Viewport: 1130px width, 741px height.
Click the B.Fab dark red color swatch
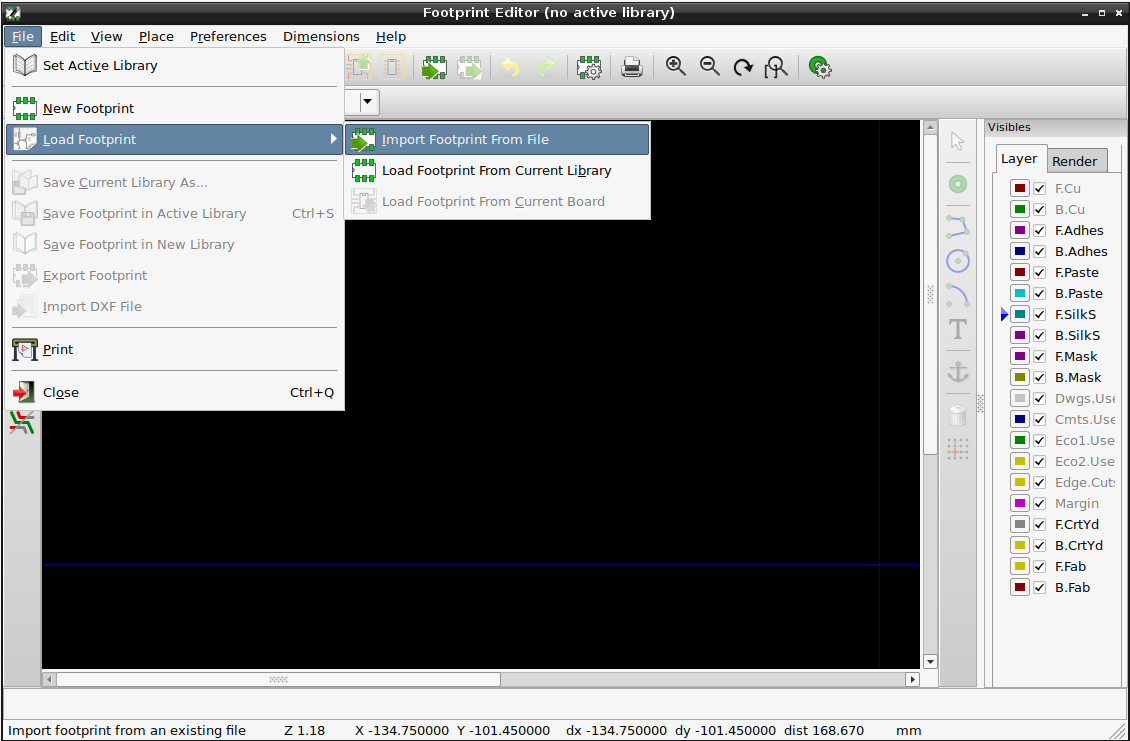(x=1020, y=587)
